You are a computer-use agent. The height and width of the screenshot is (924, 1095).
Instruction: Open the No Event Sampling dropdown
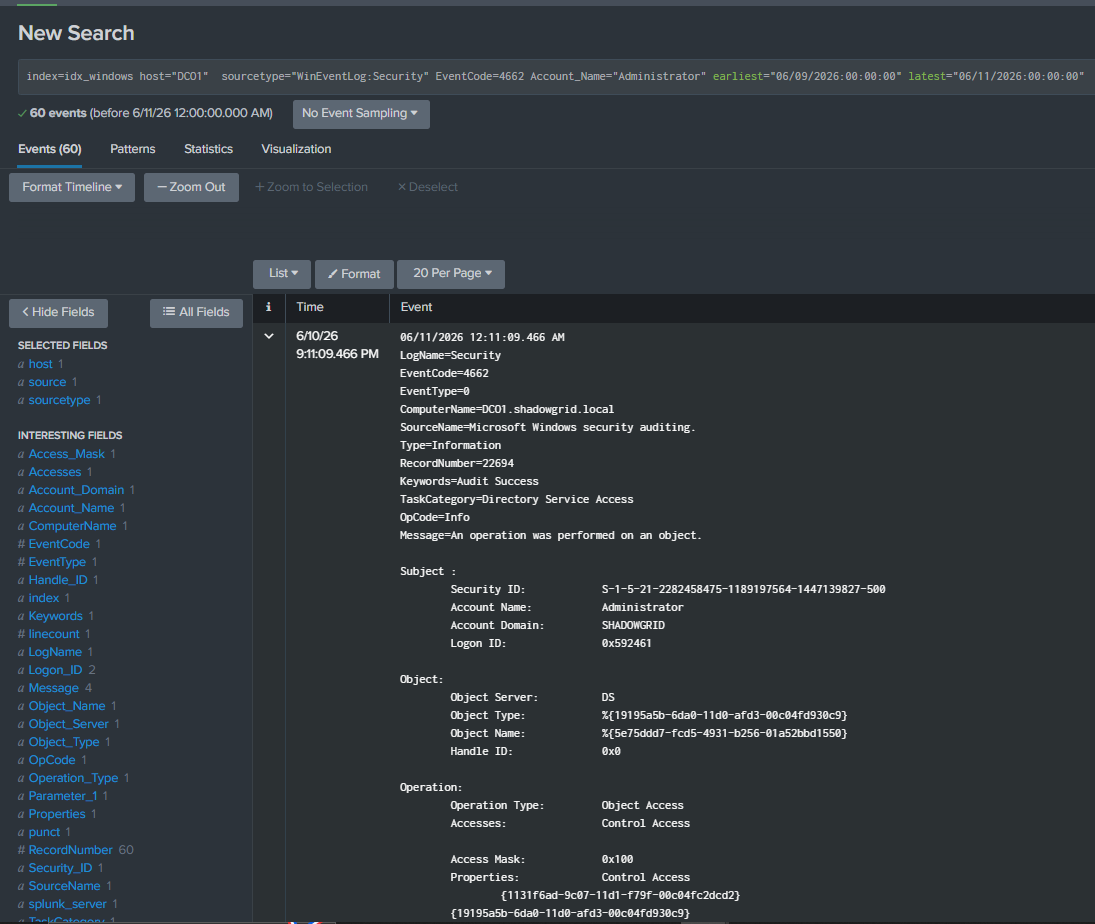tap(361, 114)
